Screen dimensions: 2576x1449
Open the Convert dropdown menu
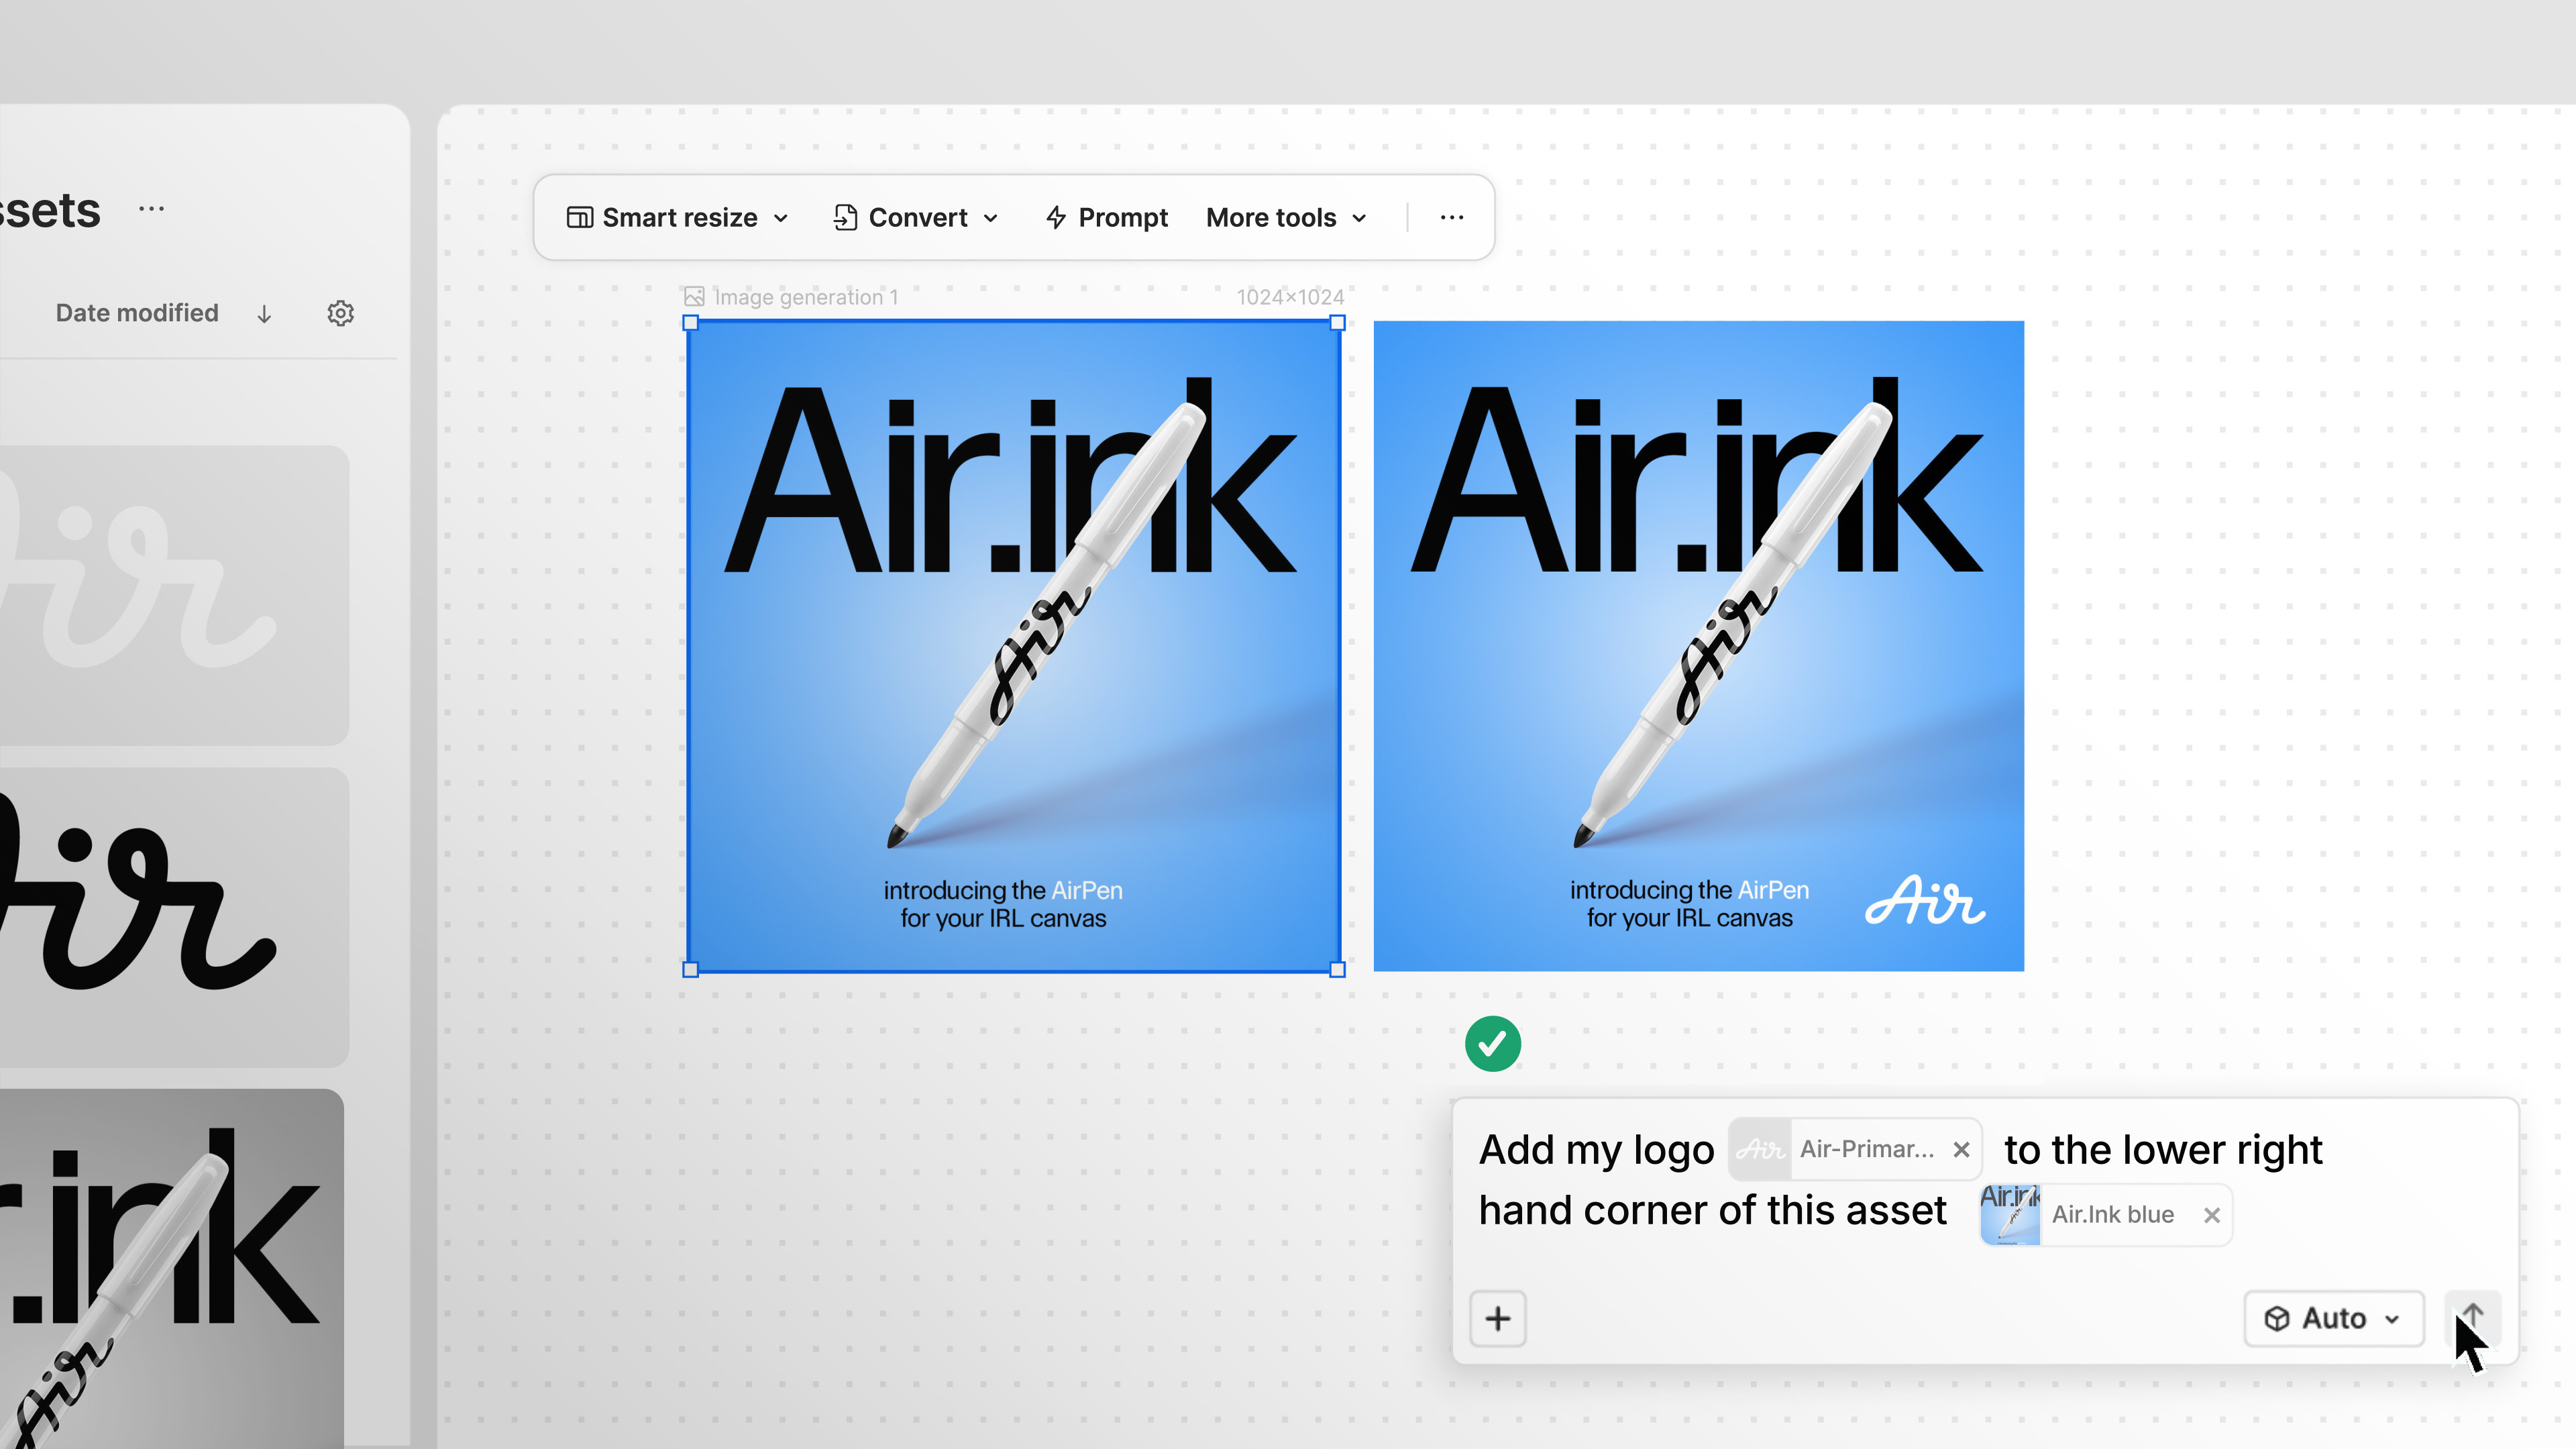point(992,217)
